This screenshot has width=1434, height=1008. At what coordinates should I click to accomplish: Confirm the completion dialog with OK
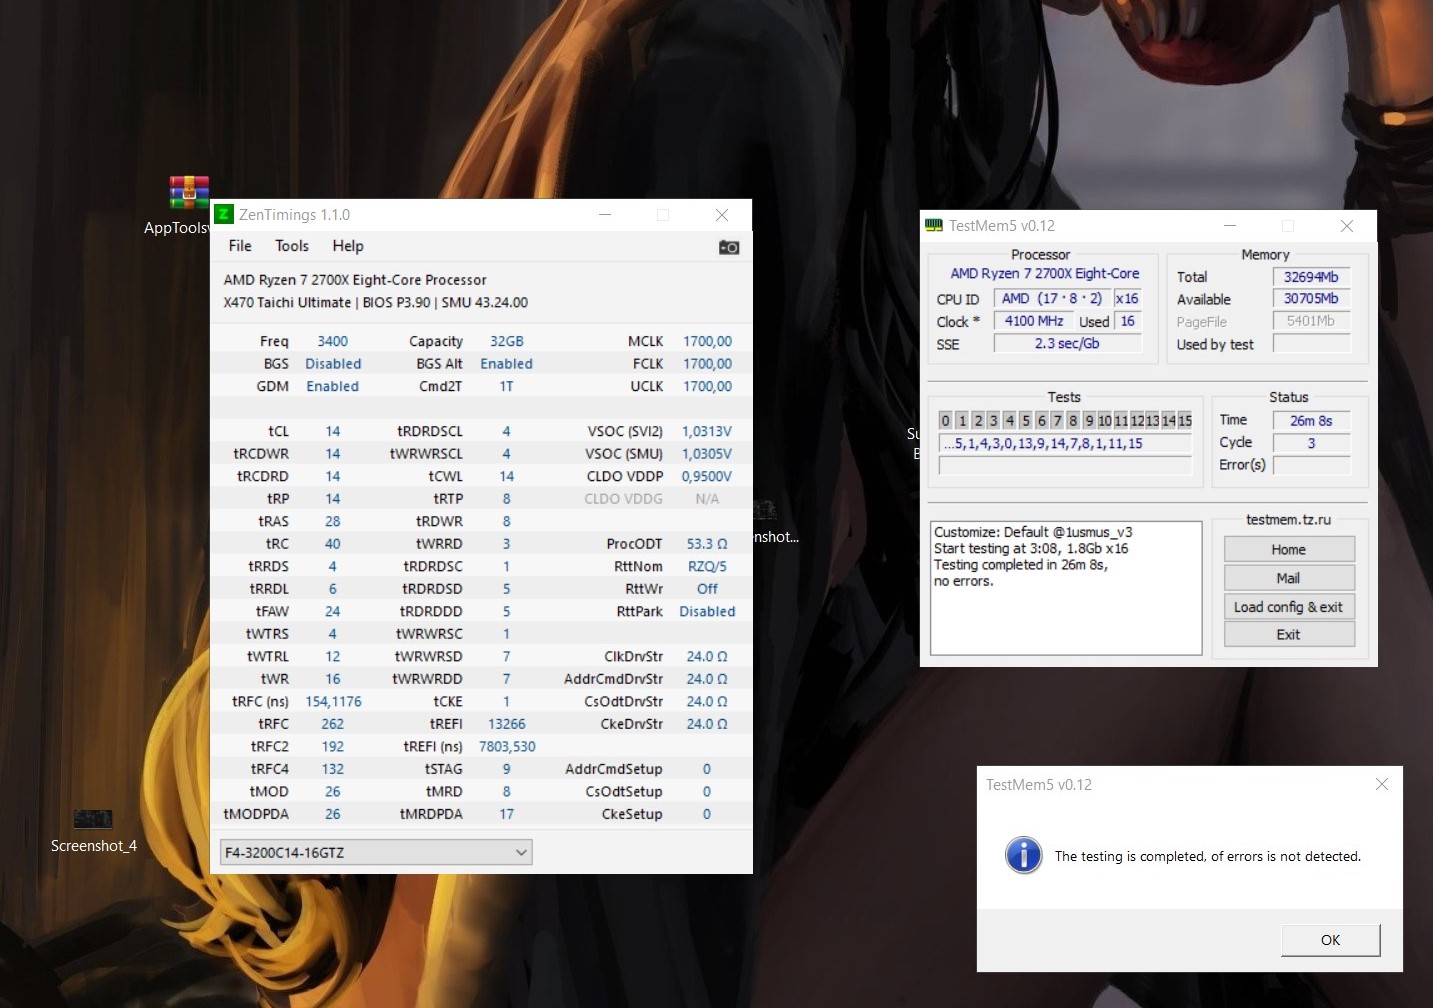click(x=1331, y=940)
